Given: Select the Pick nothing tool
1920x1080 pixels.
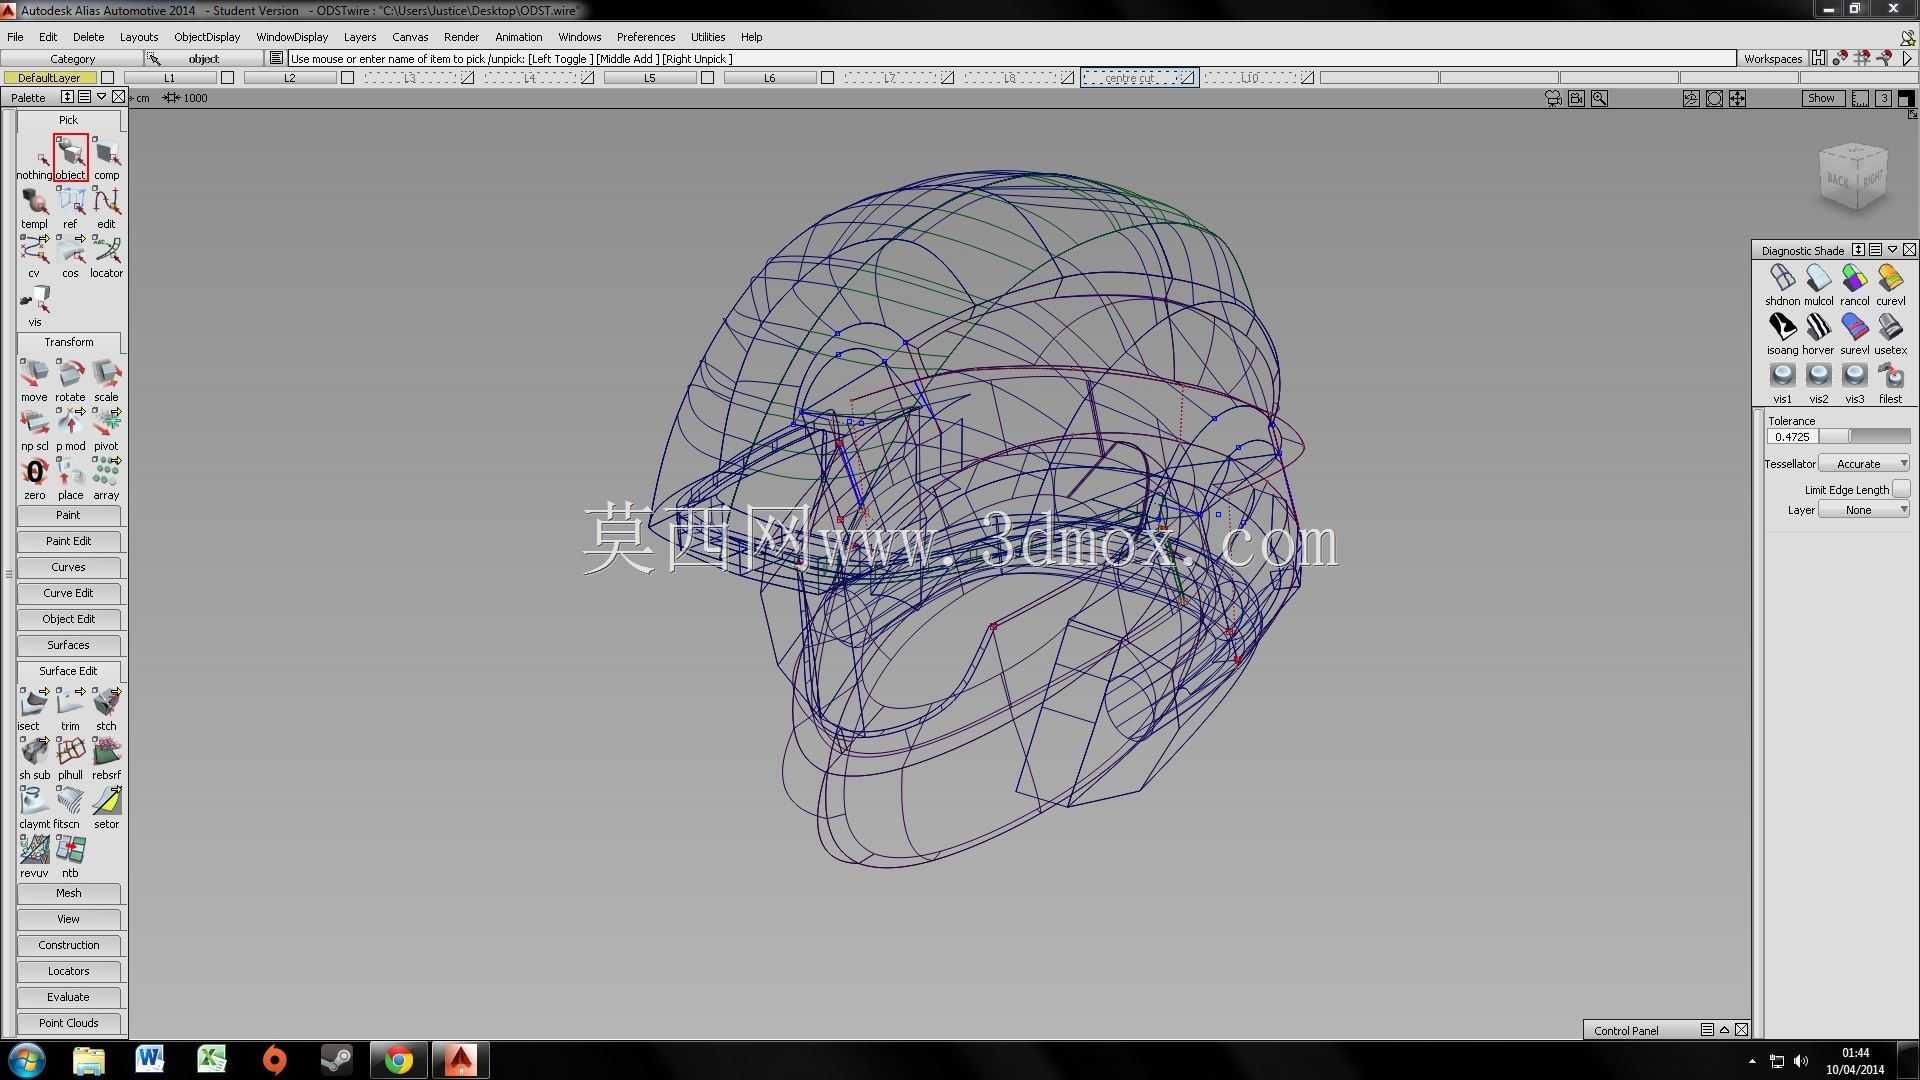Looking at the screenshot, I should (x=34, y=158).
